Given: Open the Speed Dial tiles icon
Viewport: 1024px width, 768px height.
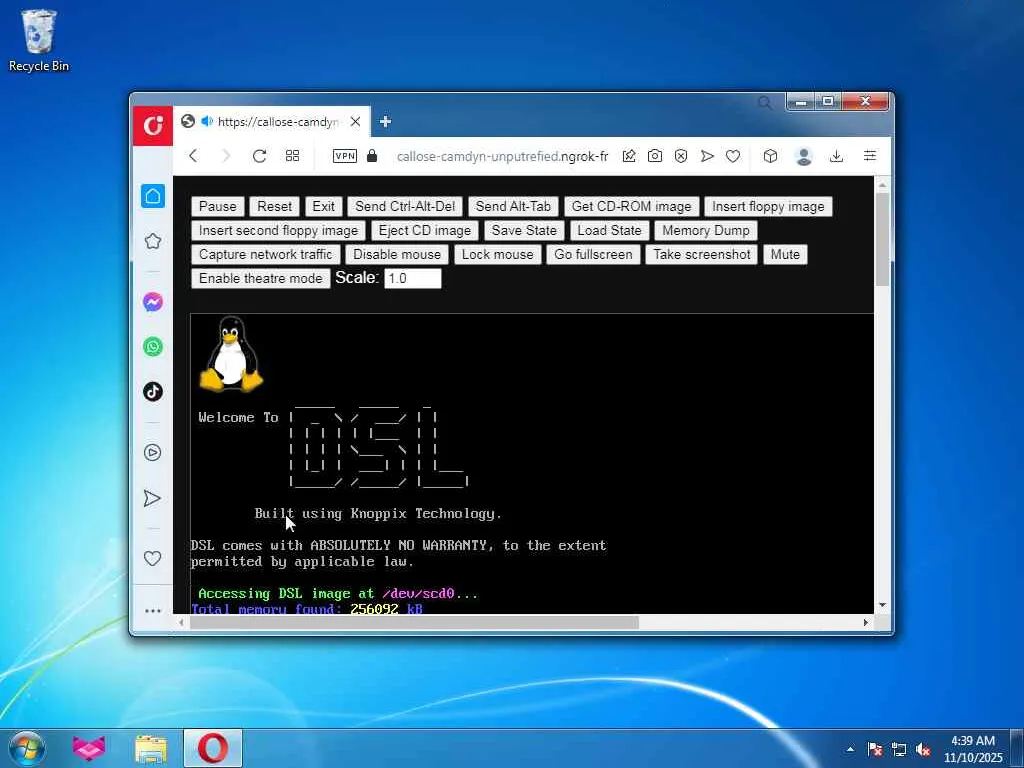Looking at the screenshot, I should pyautogui.click(x=293, y=156).
